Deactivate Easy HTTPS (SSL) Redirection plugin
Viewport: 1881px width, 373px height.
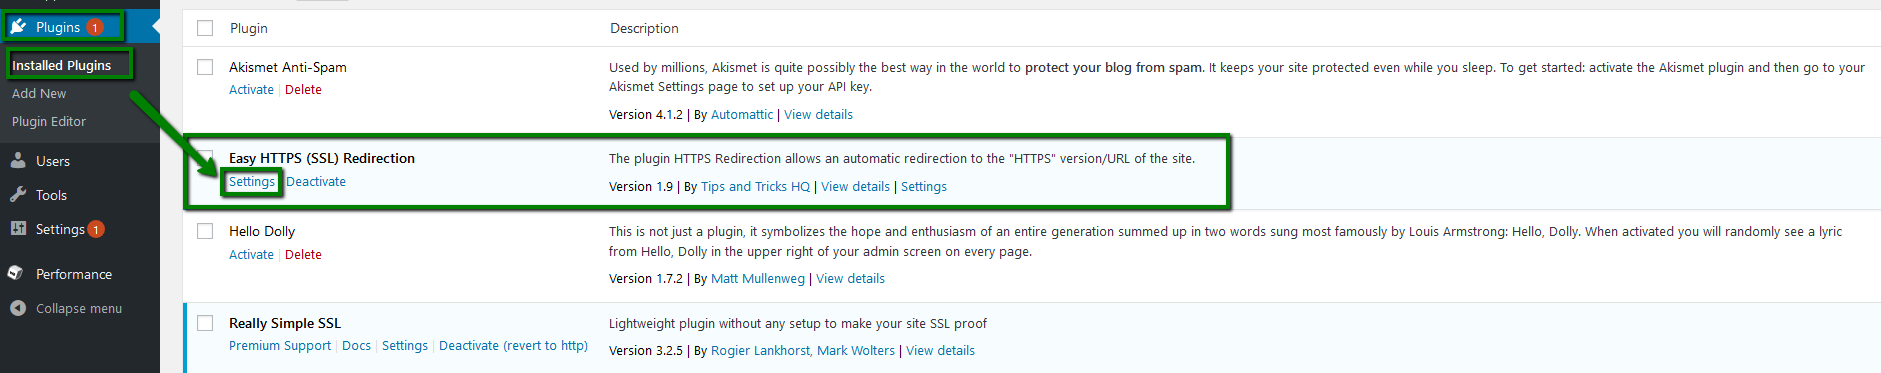click(316, 181)
